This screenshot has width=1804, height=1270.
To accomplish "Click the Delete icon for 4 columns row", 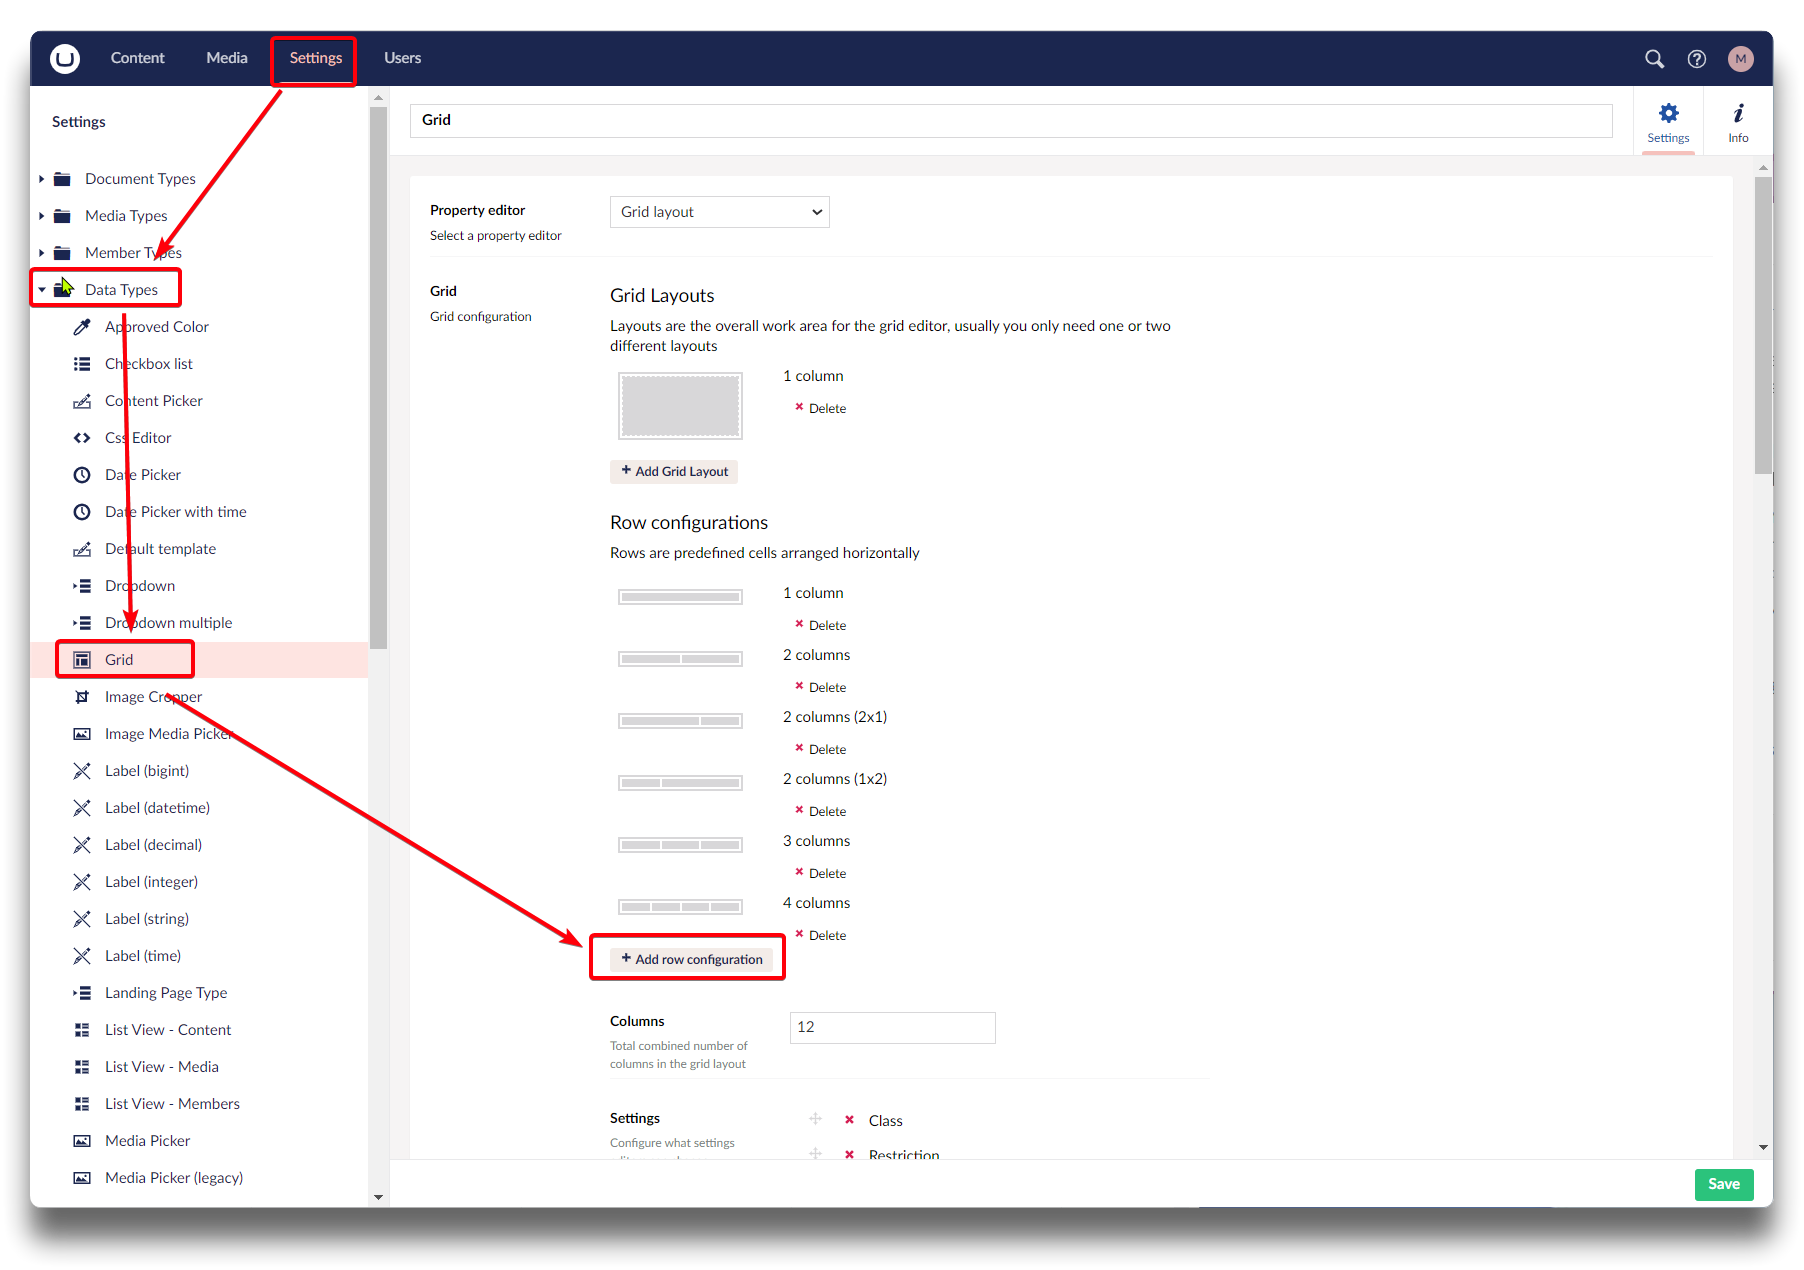I will [x=799, y=934].
